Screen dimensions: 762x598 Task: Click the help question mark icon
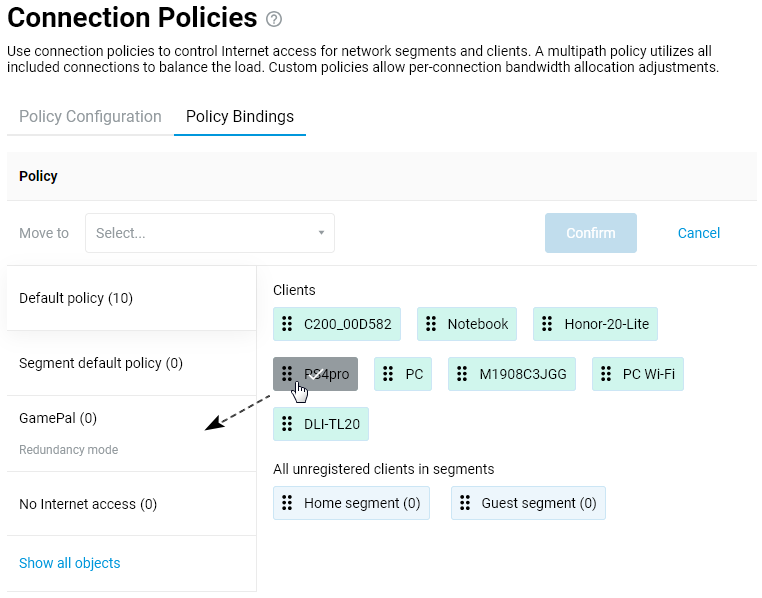coord(274,19)
